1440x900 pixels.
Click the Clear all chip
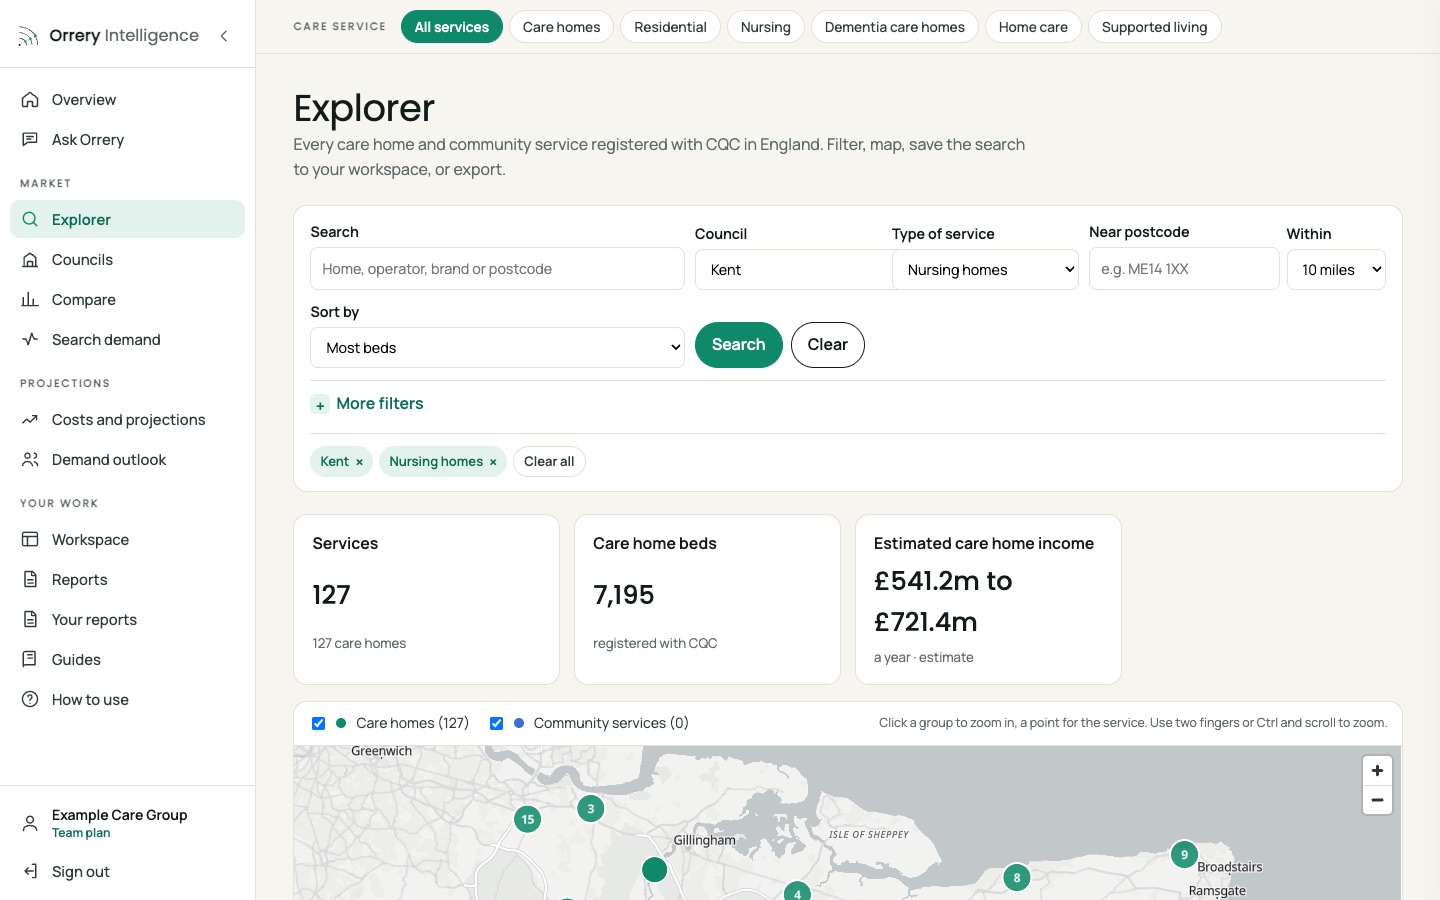549,461
